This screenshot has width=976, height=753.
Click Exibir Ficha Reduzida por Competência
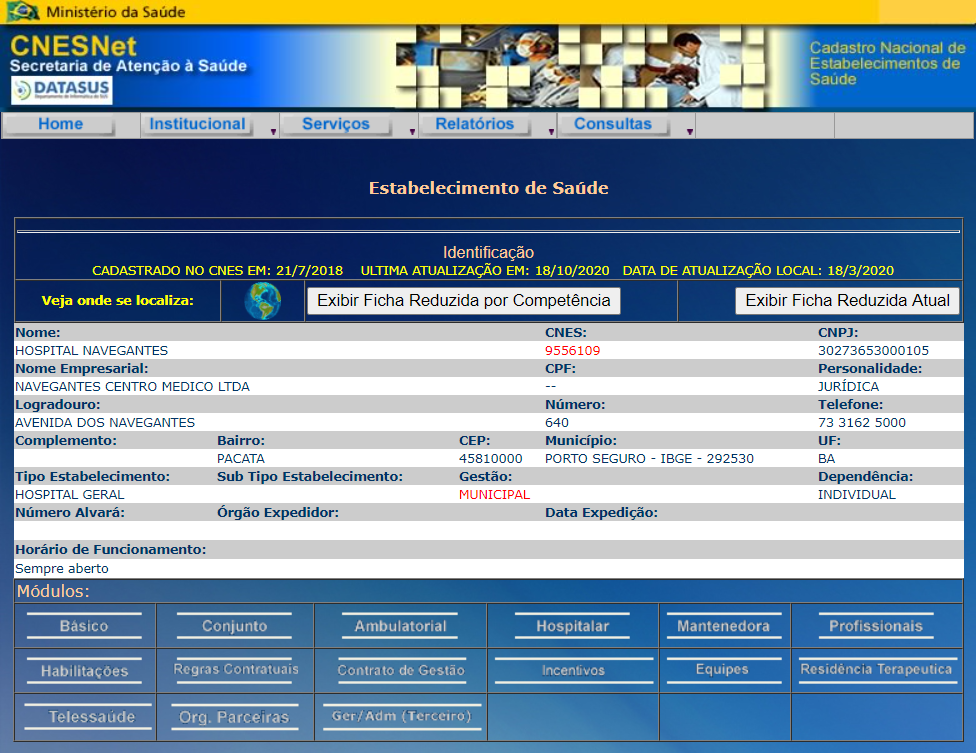pos(464,301)
